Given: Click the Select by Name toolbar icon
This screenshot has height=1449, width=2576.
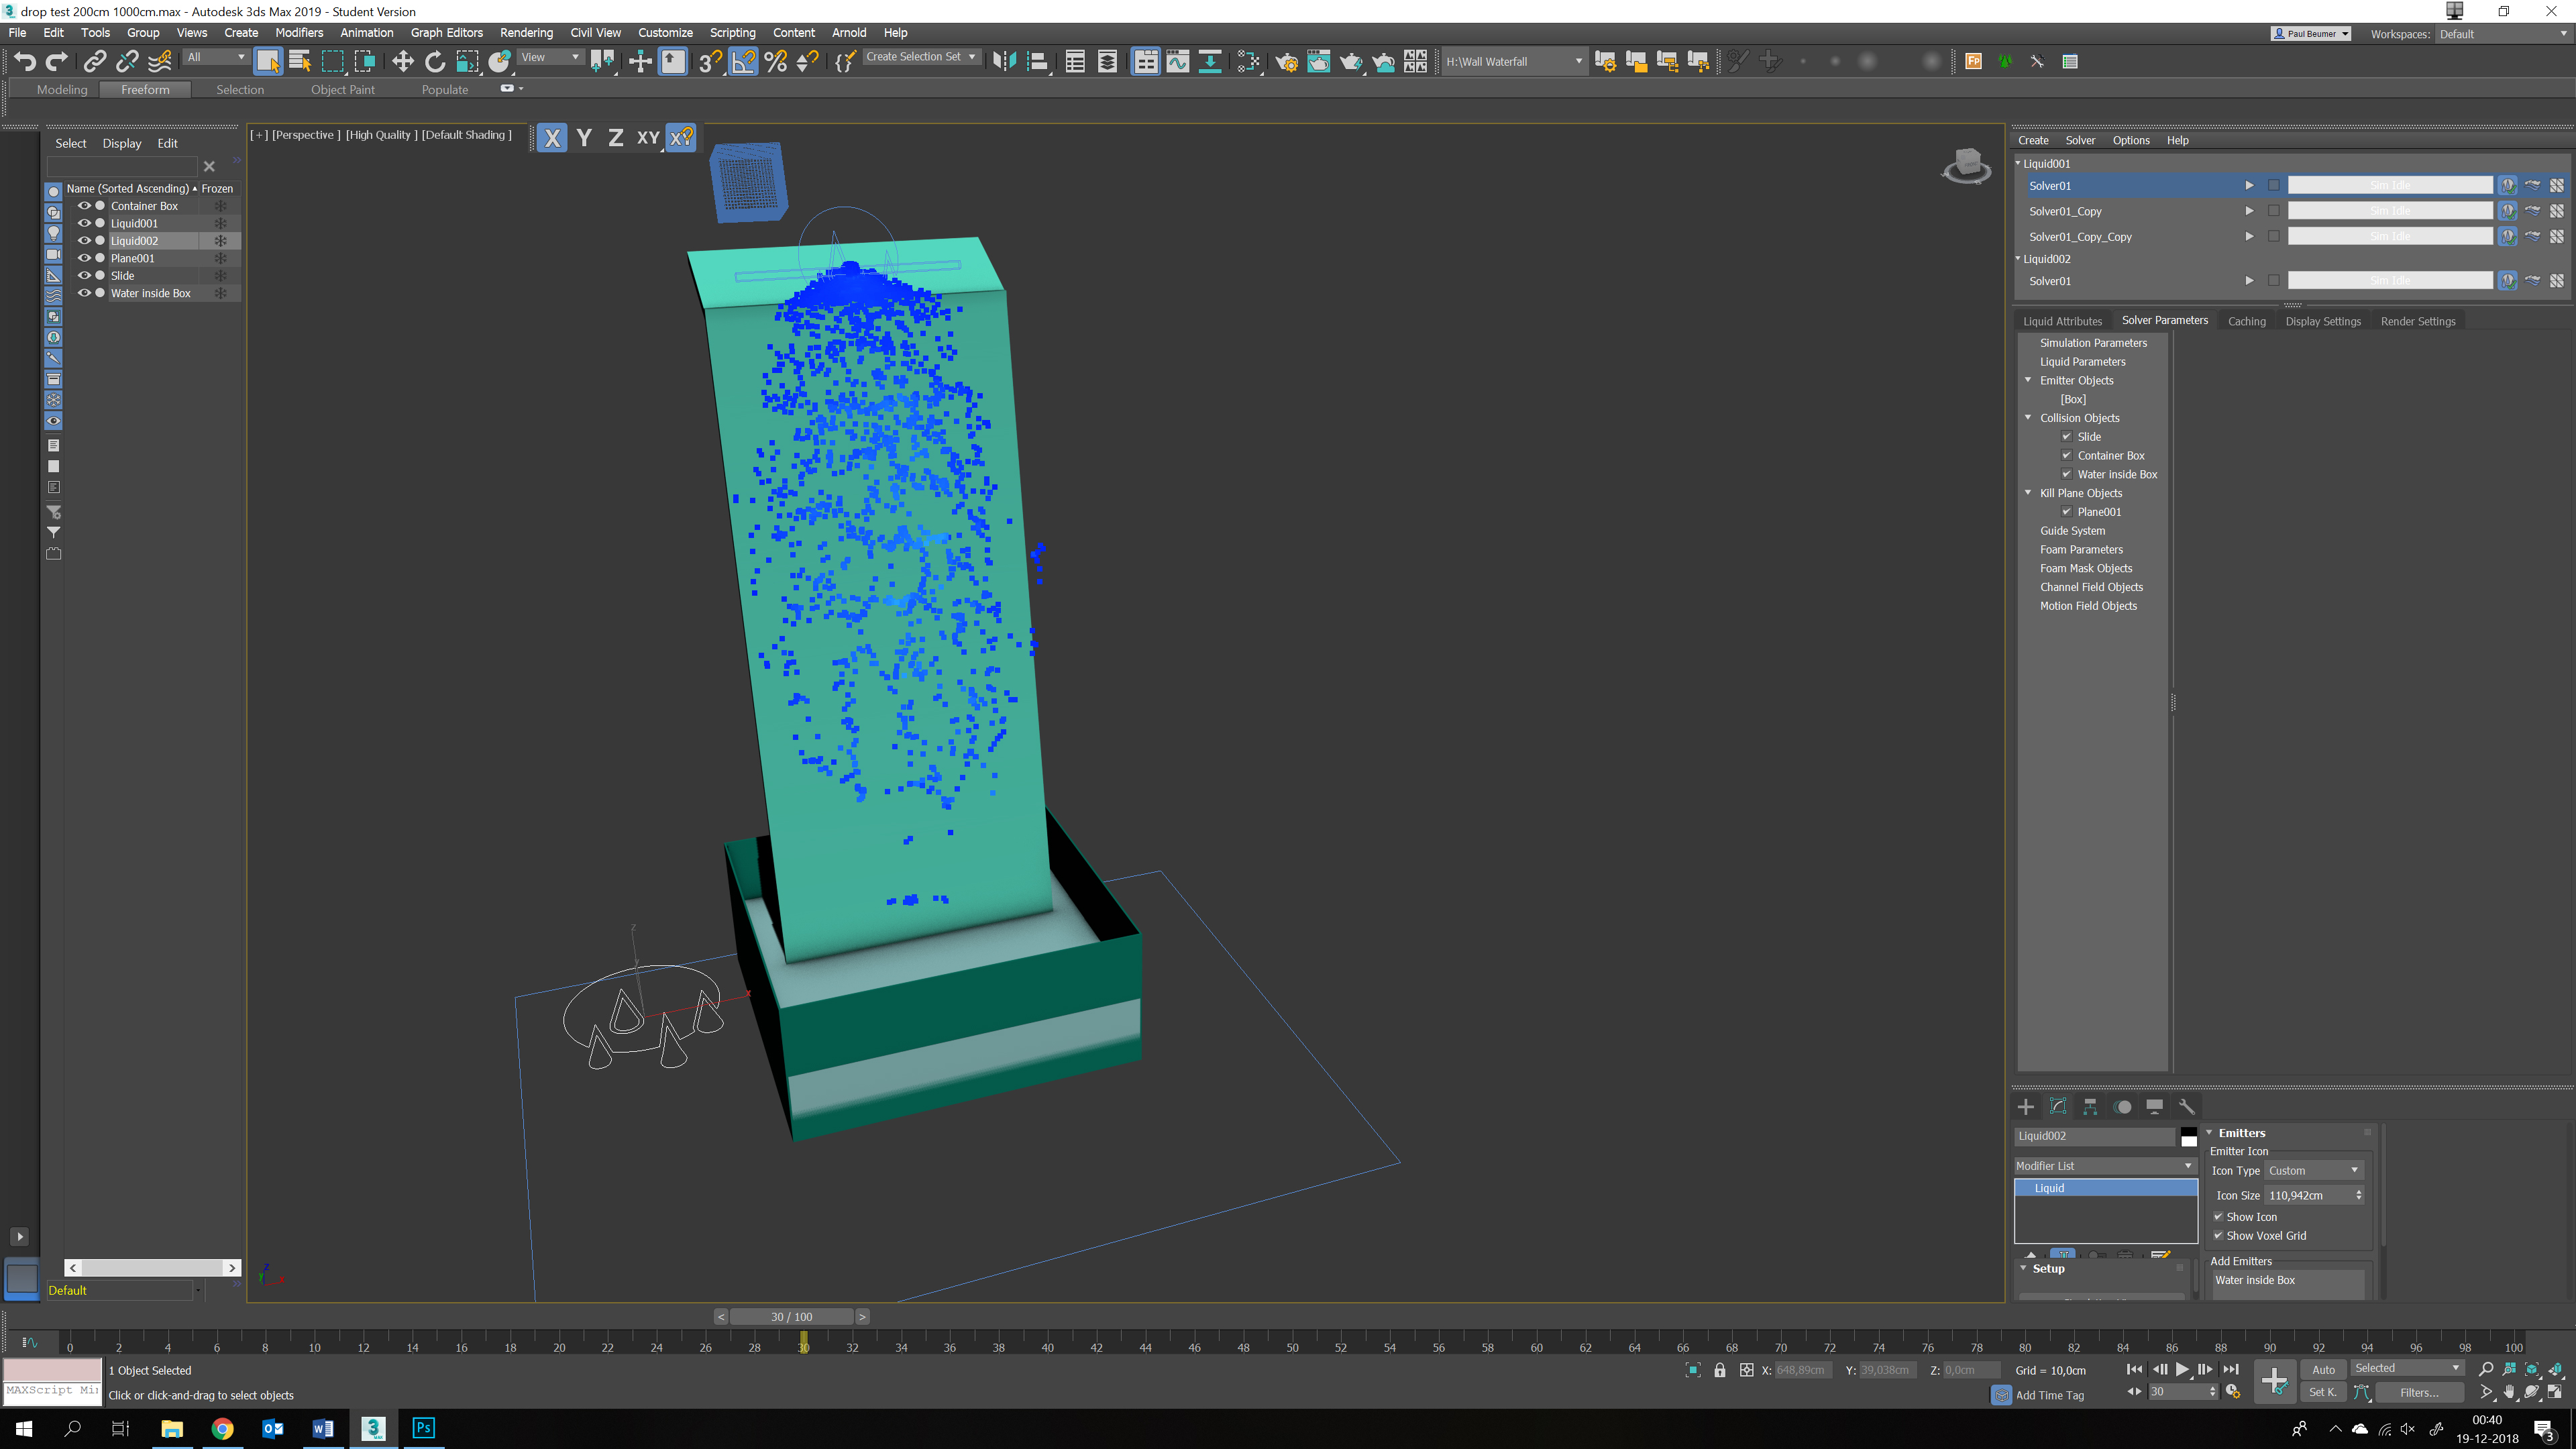Looking at the screenshot, I should point(299,61).
